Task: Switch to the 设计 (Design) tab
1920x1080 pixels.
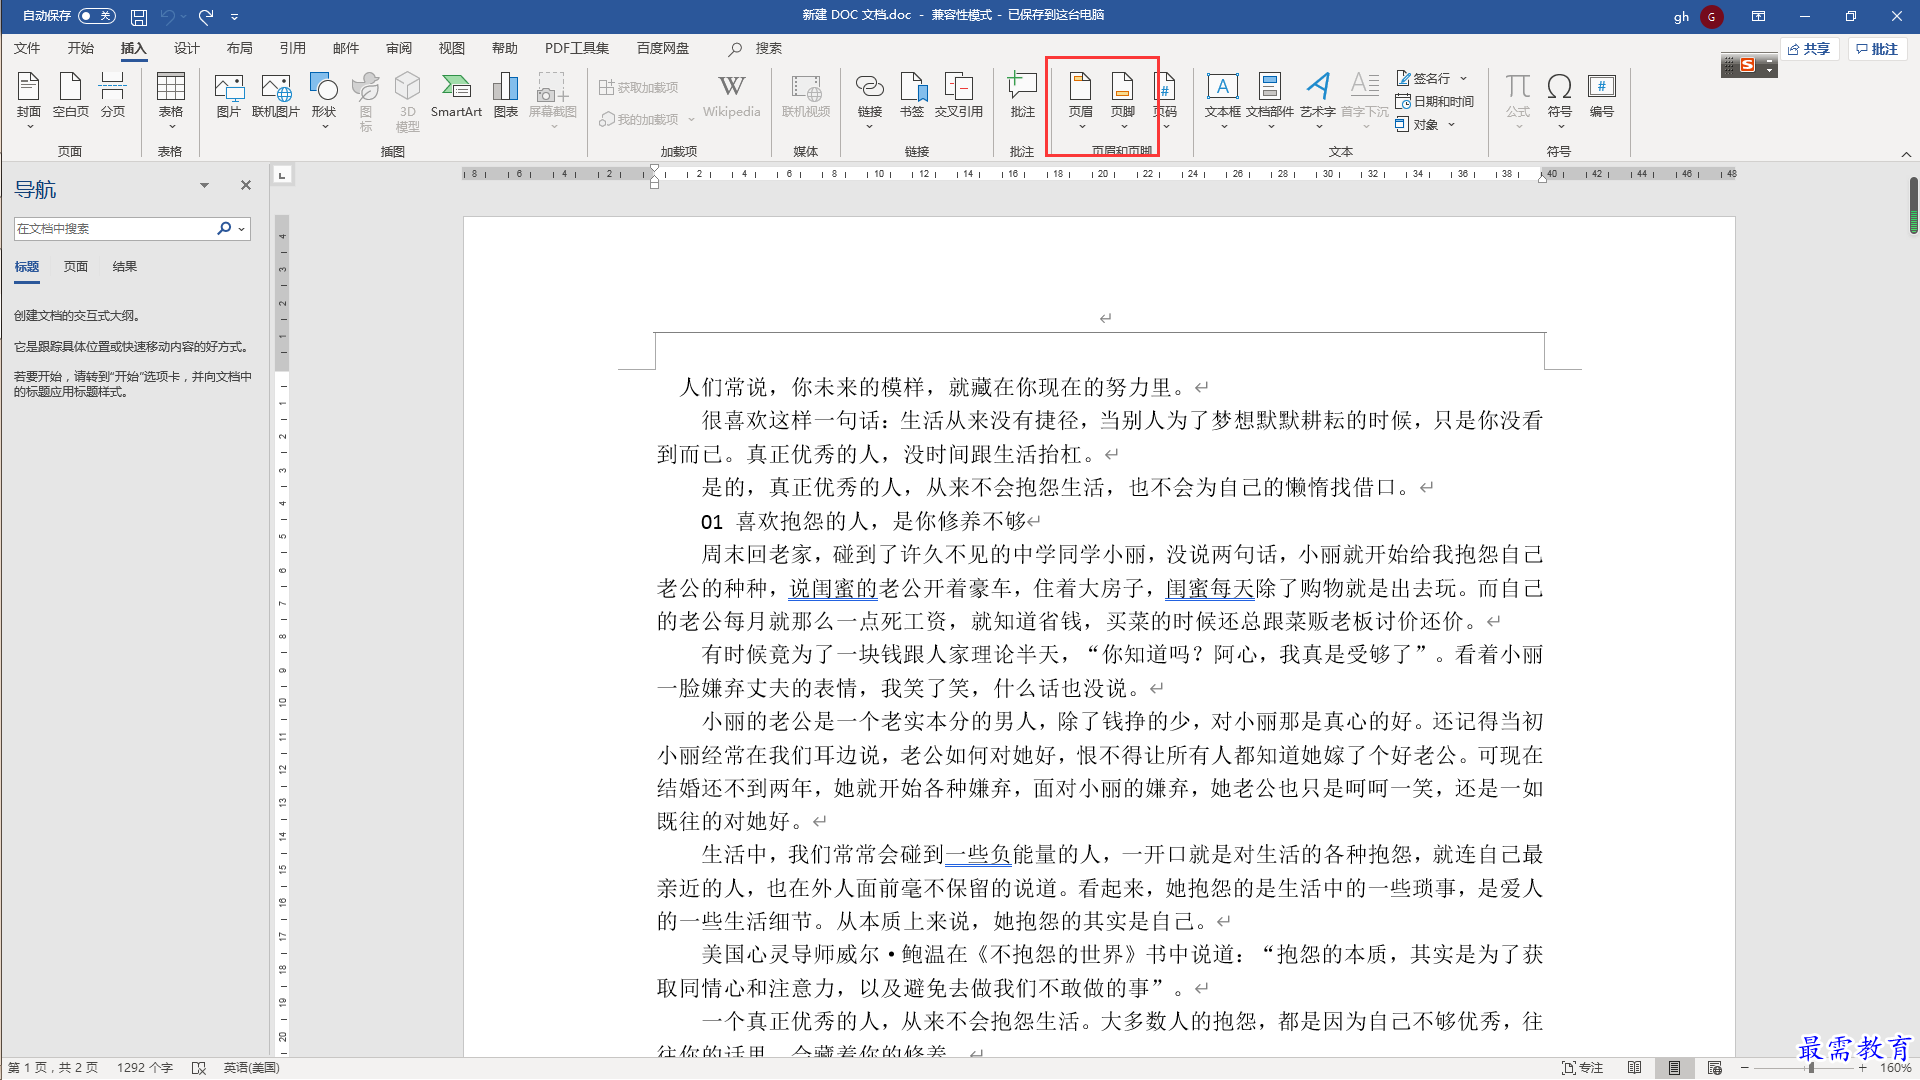Action: coord(187,48)
